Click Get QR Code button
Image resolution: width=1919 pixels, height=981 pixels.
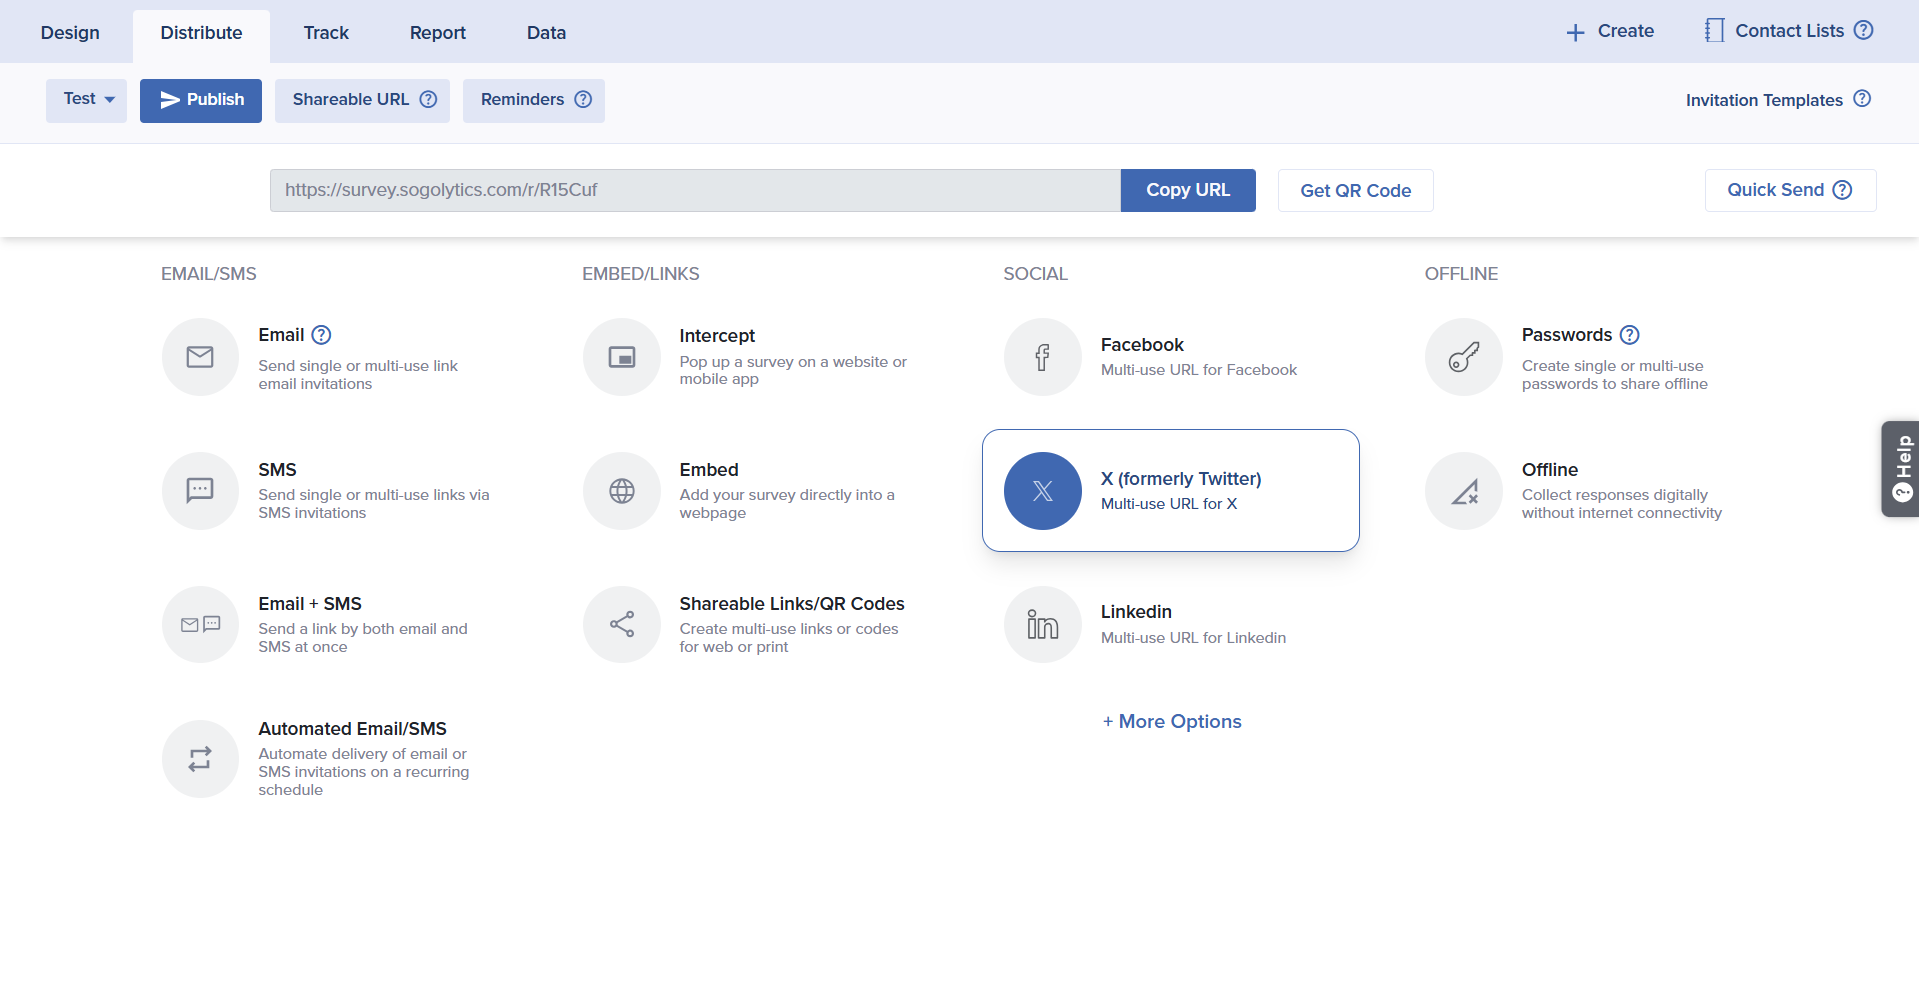point(1355,191)
